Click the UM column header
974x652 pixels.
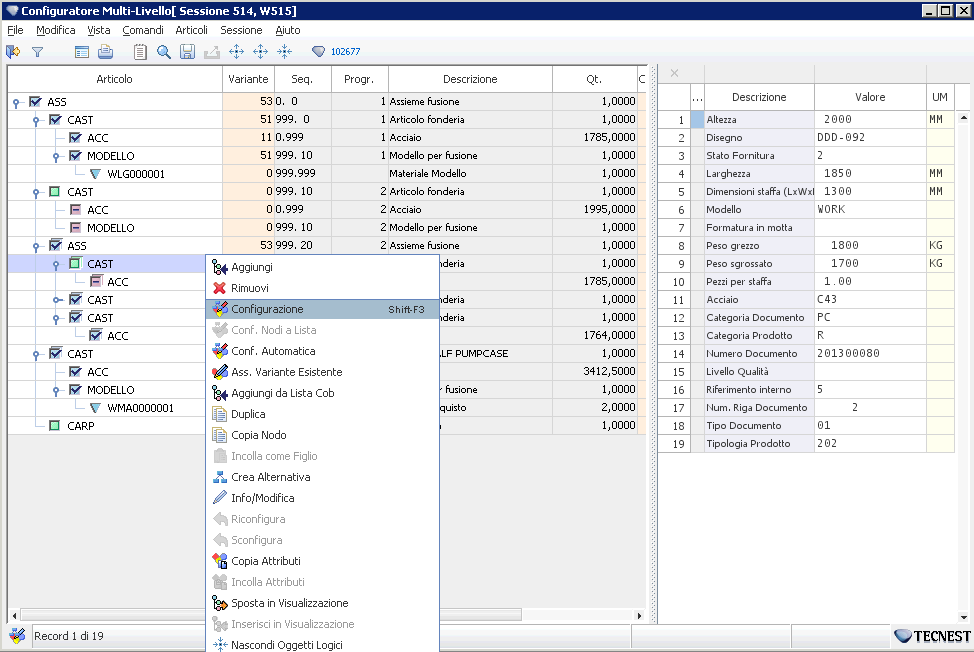940,97
